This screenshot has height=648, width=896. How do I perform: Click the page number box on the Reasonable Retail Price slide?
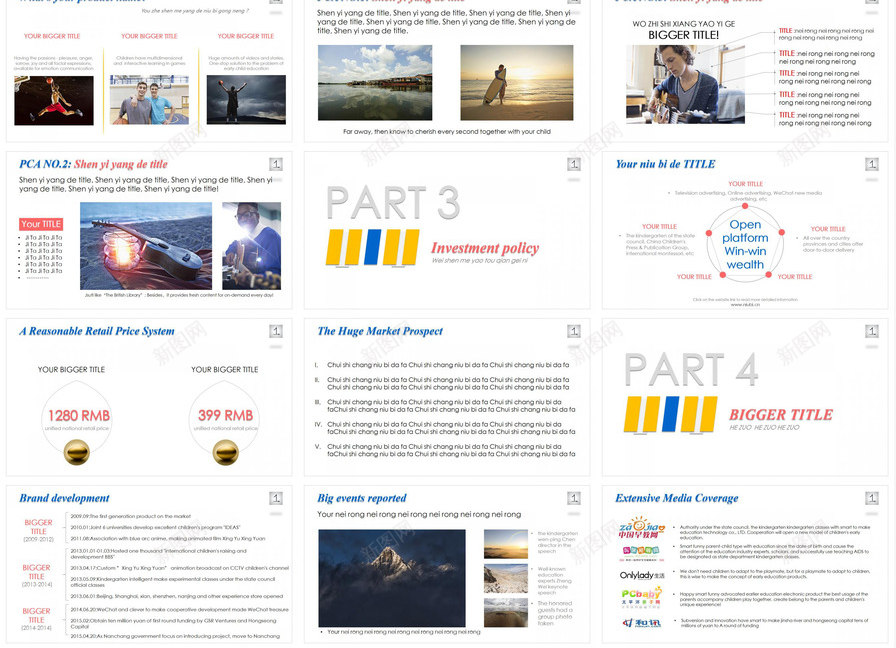pos(275,331)
